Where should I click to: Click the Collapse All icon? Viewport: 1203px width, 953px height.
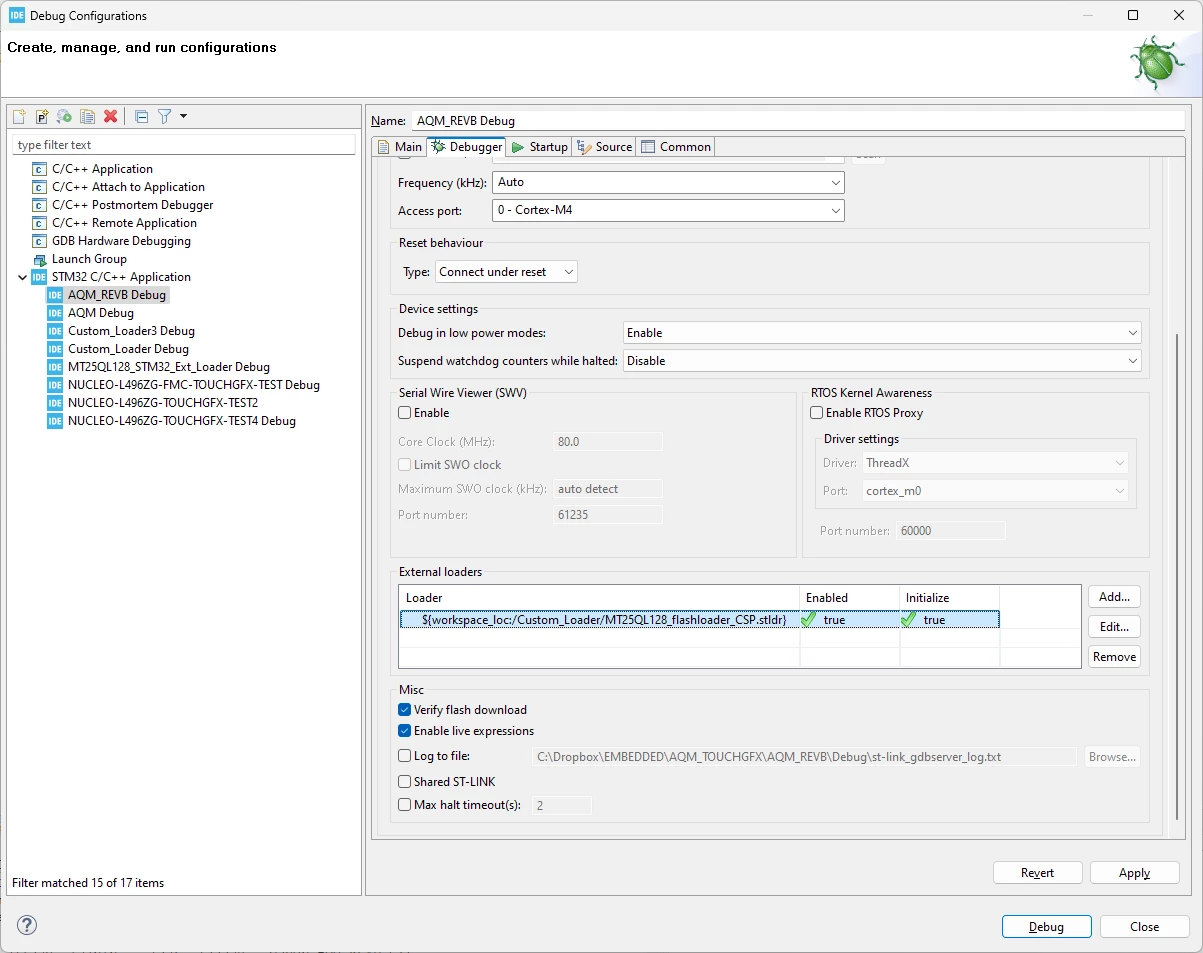click(x=141, y=116)
